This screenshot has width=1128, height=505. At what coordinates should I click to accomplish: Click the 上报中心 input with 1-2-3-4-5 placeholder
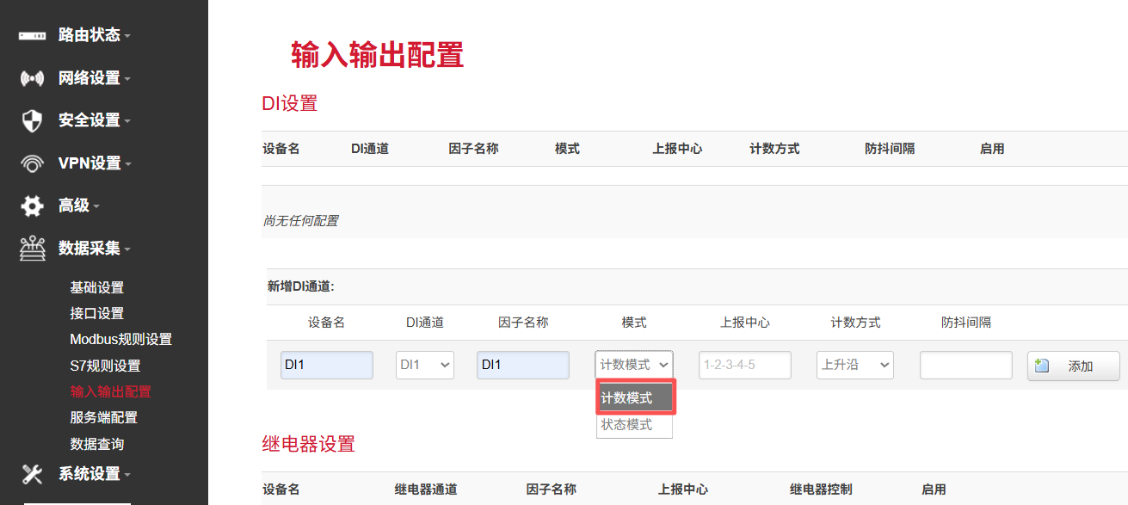click(x=745, y=365)
